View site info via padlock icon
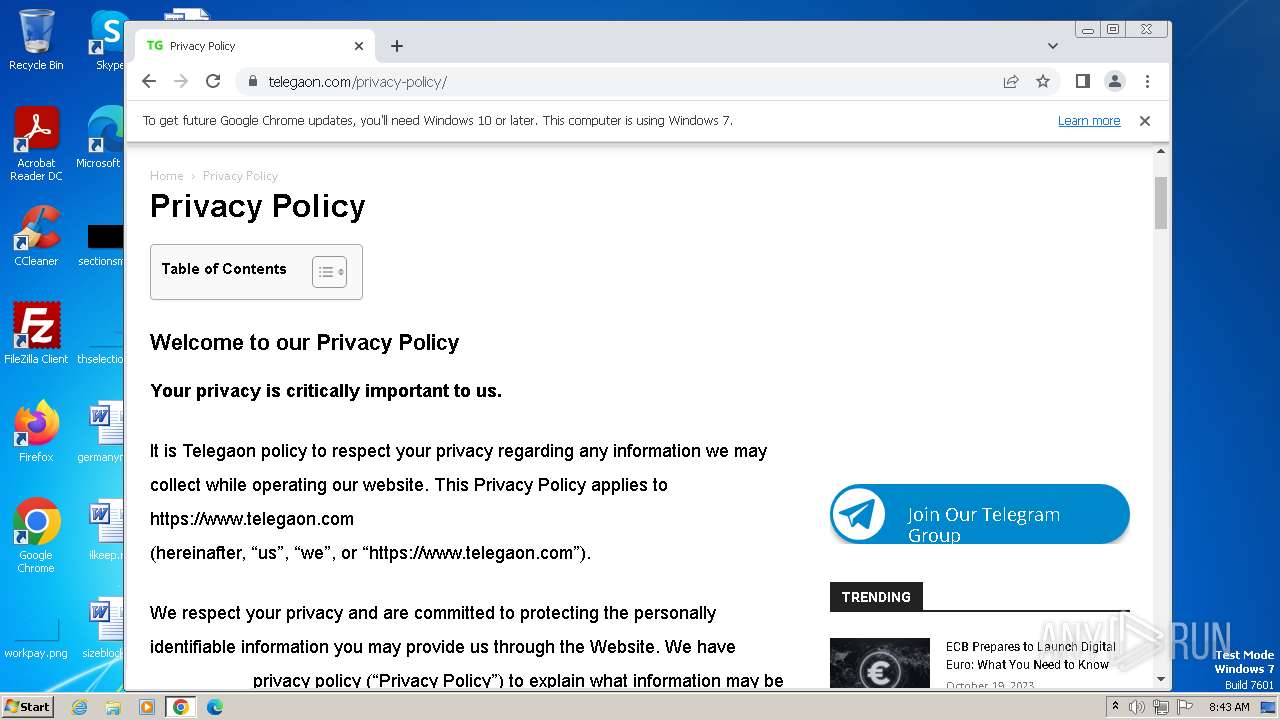The width and height of the screenshot is (1280, 720). (x=252, y=82)
